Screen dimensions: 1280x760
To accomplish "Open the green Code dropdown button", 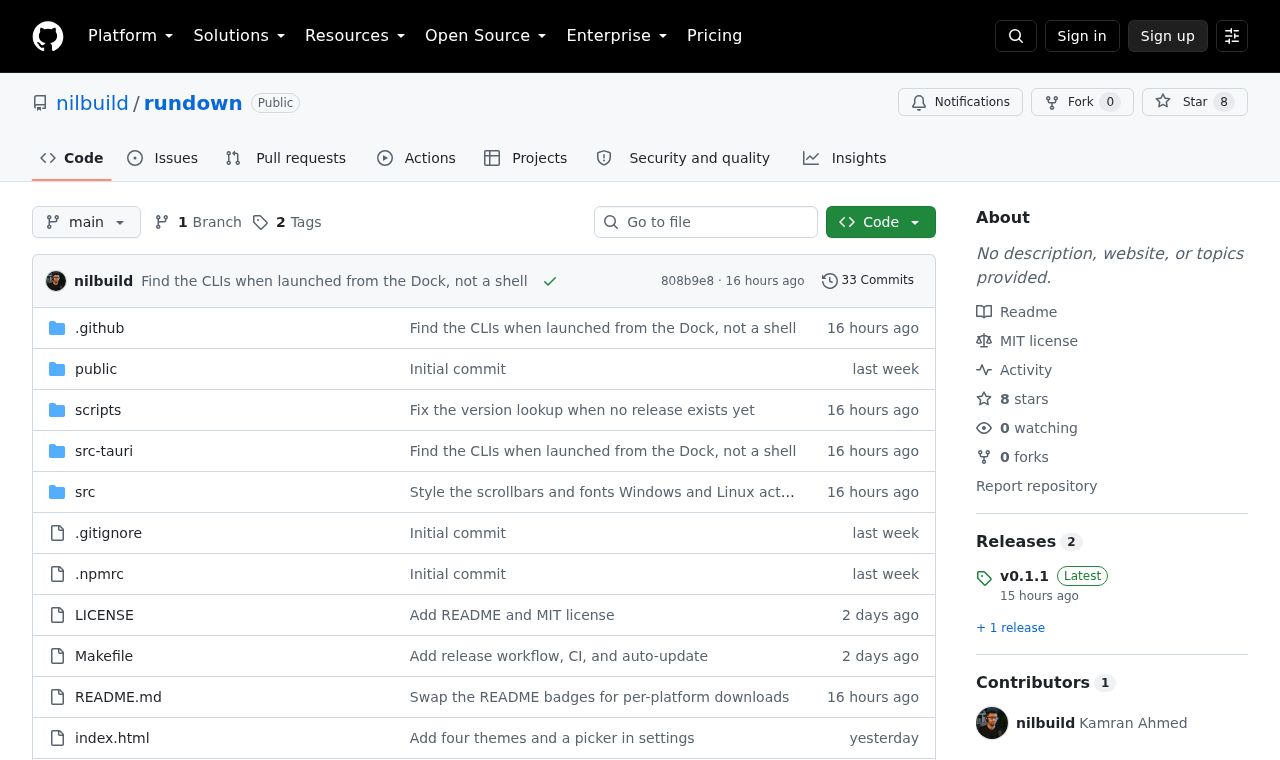I will [x=881, y=222].
